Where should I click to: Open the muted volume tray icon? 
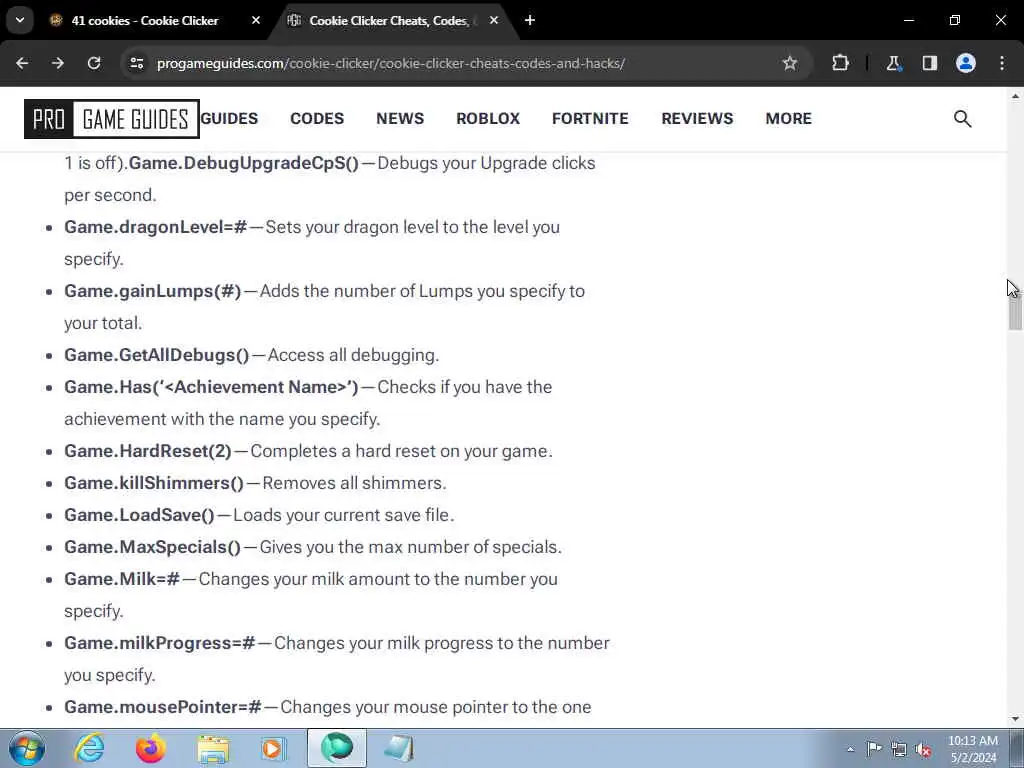pos(924,749)
